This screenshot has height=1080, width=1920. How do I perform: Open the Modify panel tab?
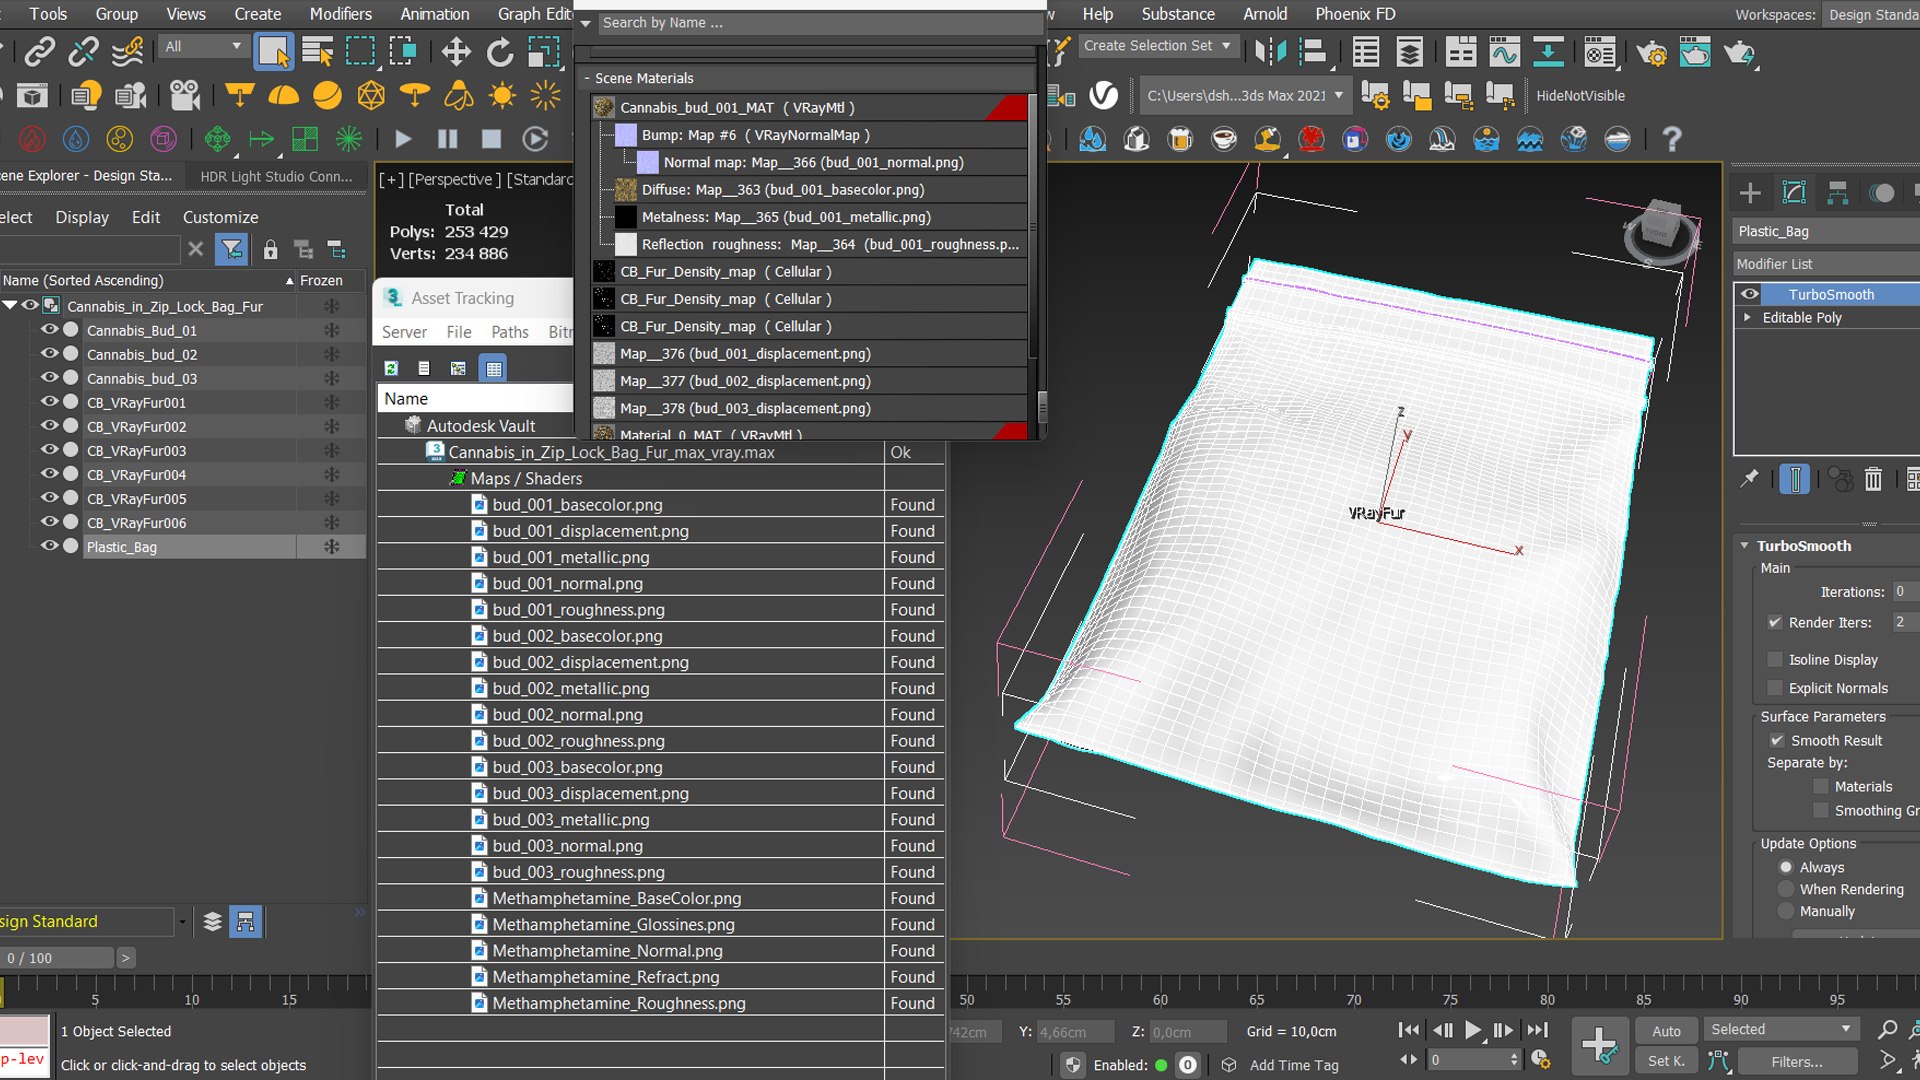coord(1794,193)
